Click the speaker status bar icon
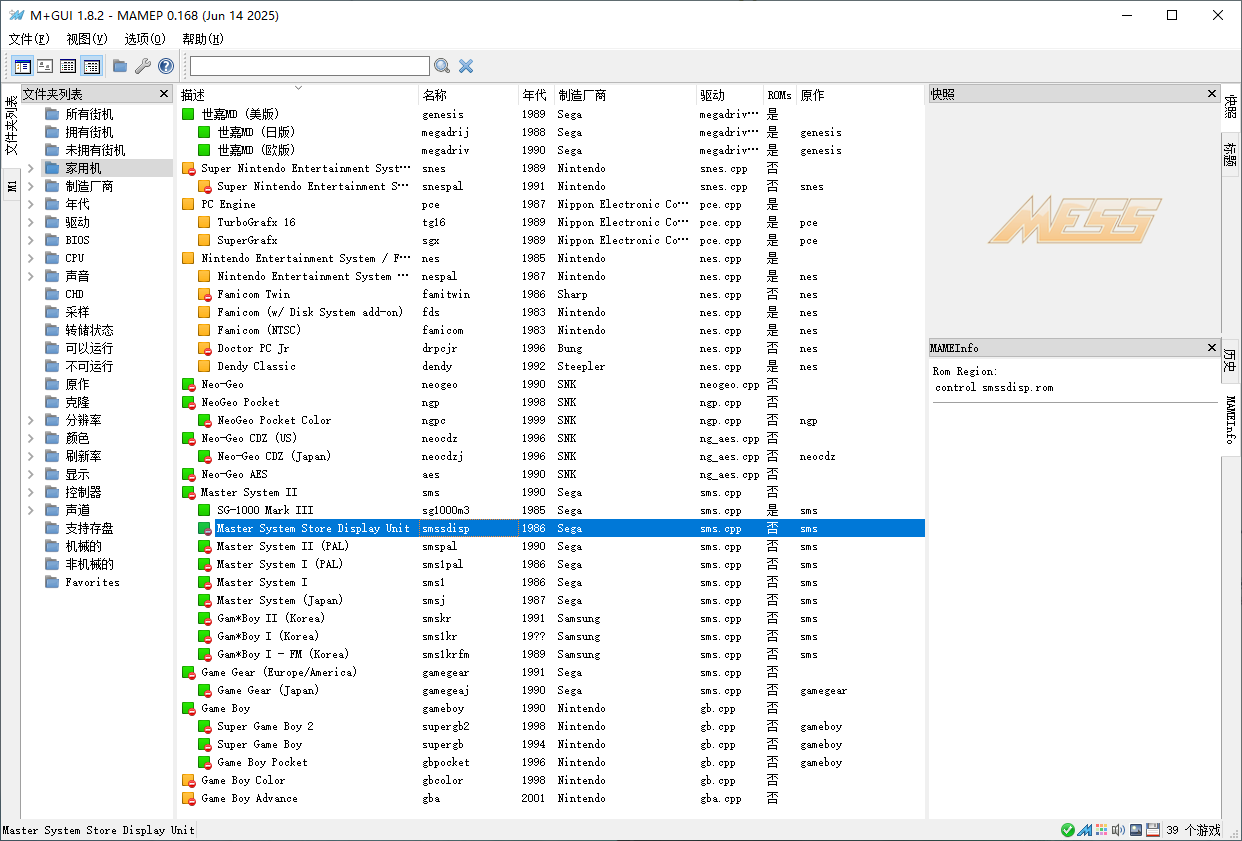Screen dimensions: 1242x841 [x=1118, y=830]
